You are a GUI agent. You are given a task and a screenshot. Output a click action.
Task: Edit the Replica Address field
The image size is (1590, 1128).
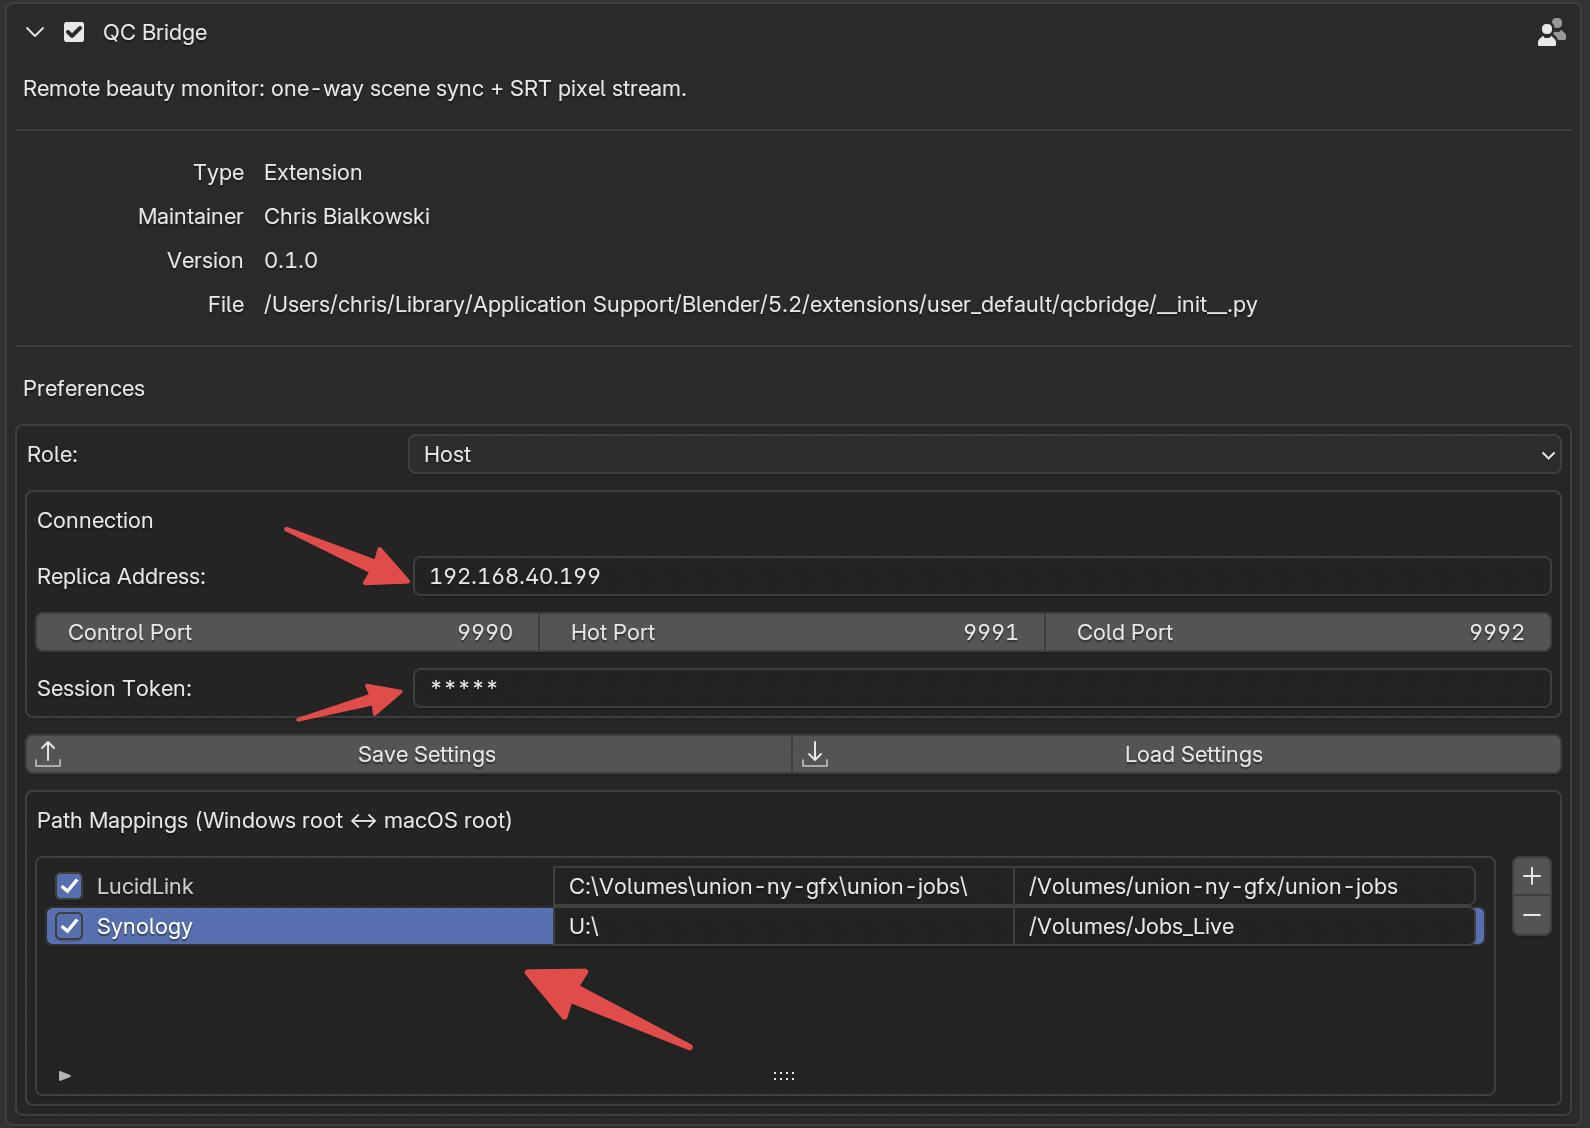[x=982, y=576]
